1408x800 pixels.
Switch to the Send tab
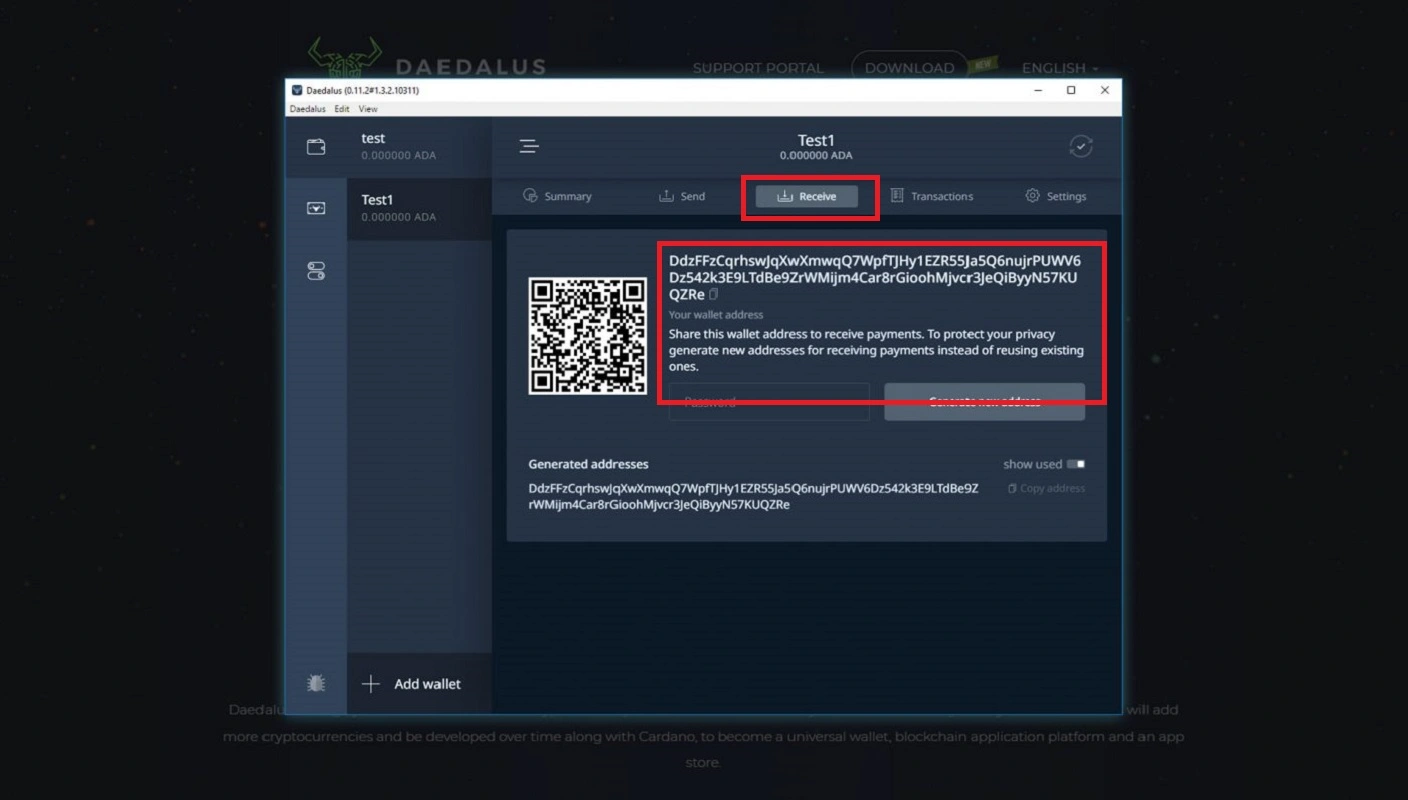pyautogui.click(x=682, y=196)
